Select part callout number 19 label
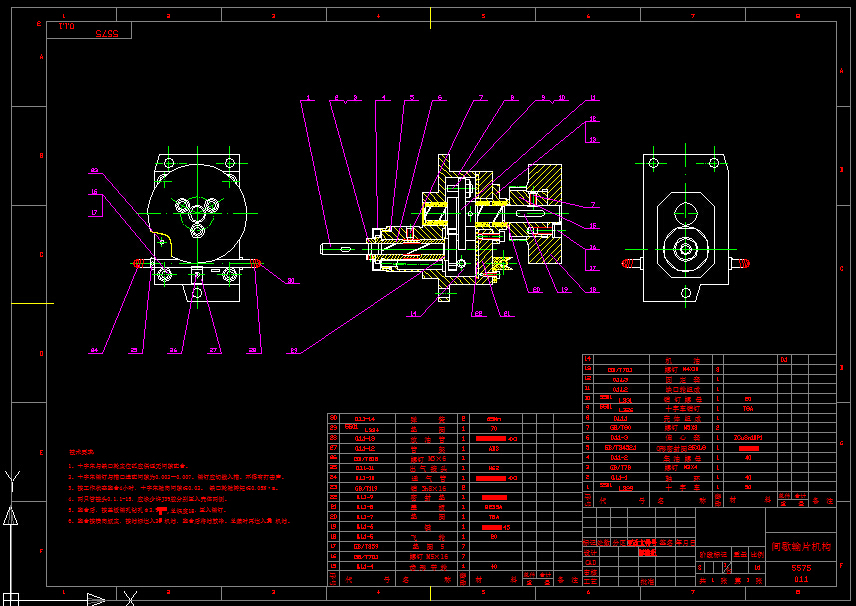 pos(564,290)
